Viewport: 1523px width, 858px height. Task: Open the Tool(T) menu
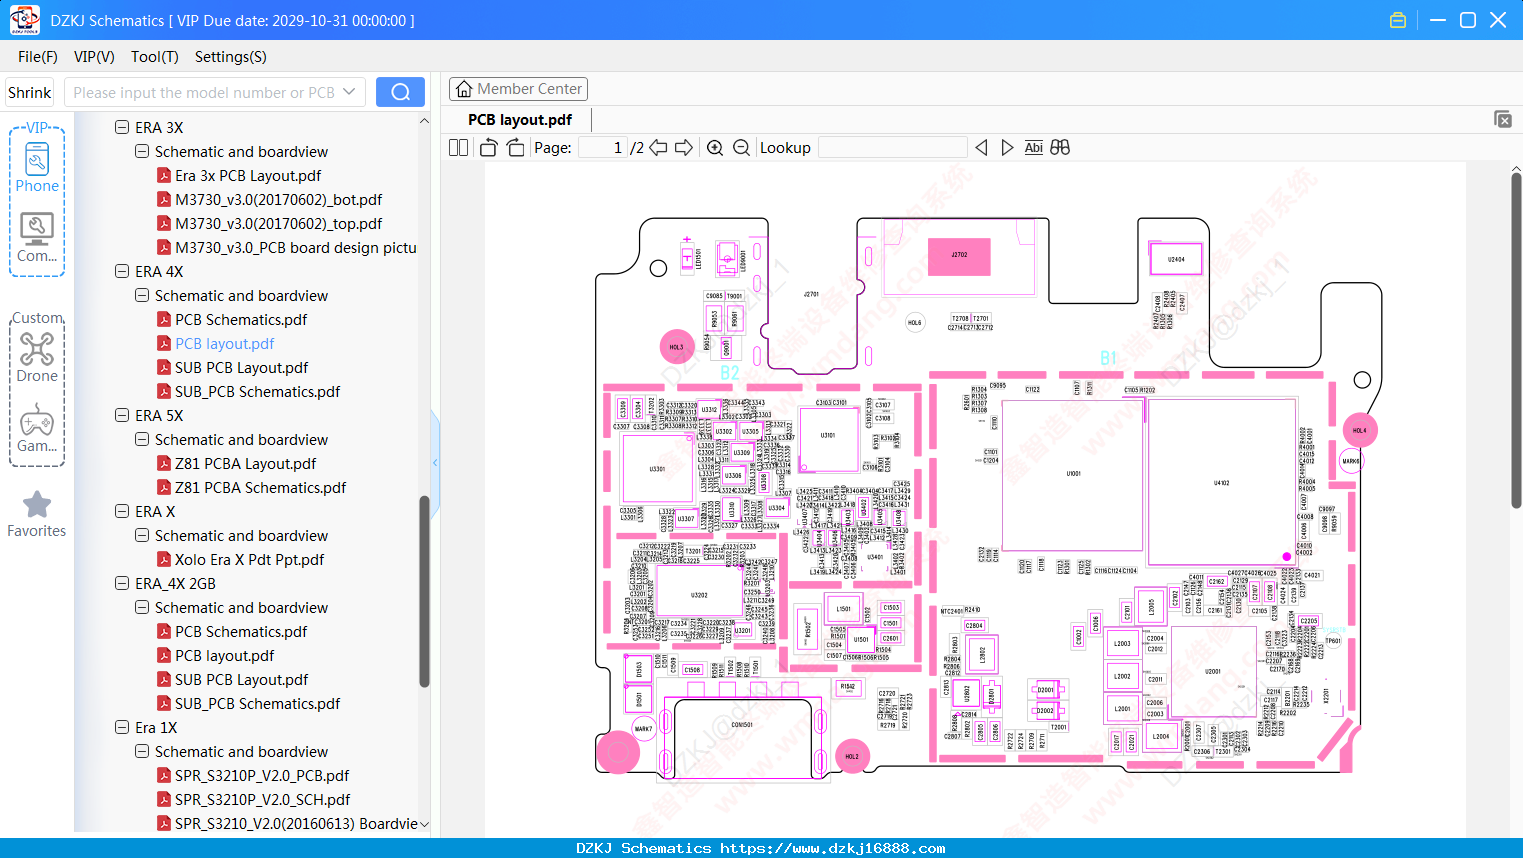tap(155, 57)
